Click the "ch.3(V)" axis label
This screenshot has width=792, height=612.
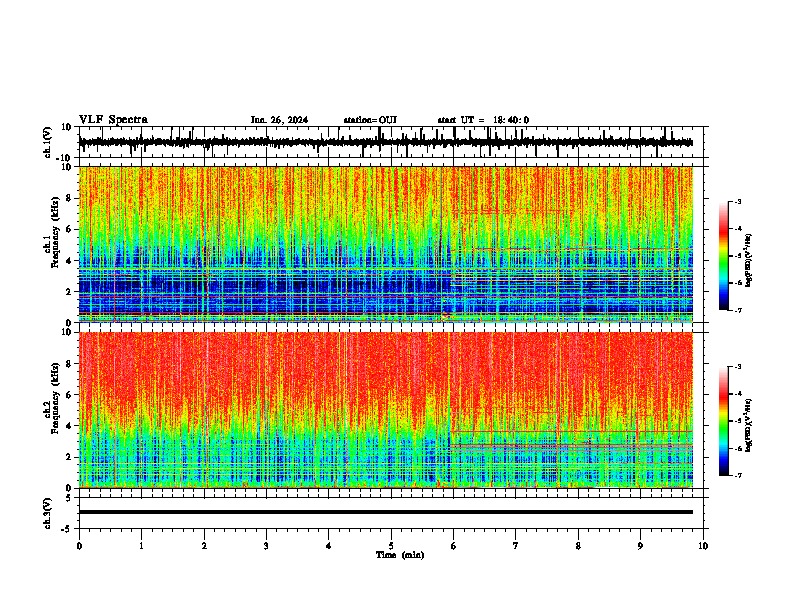48,514
